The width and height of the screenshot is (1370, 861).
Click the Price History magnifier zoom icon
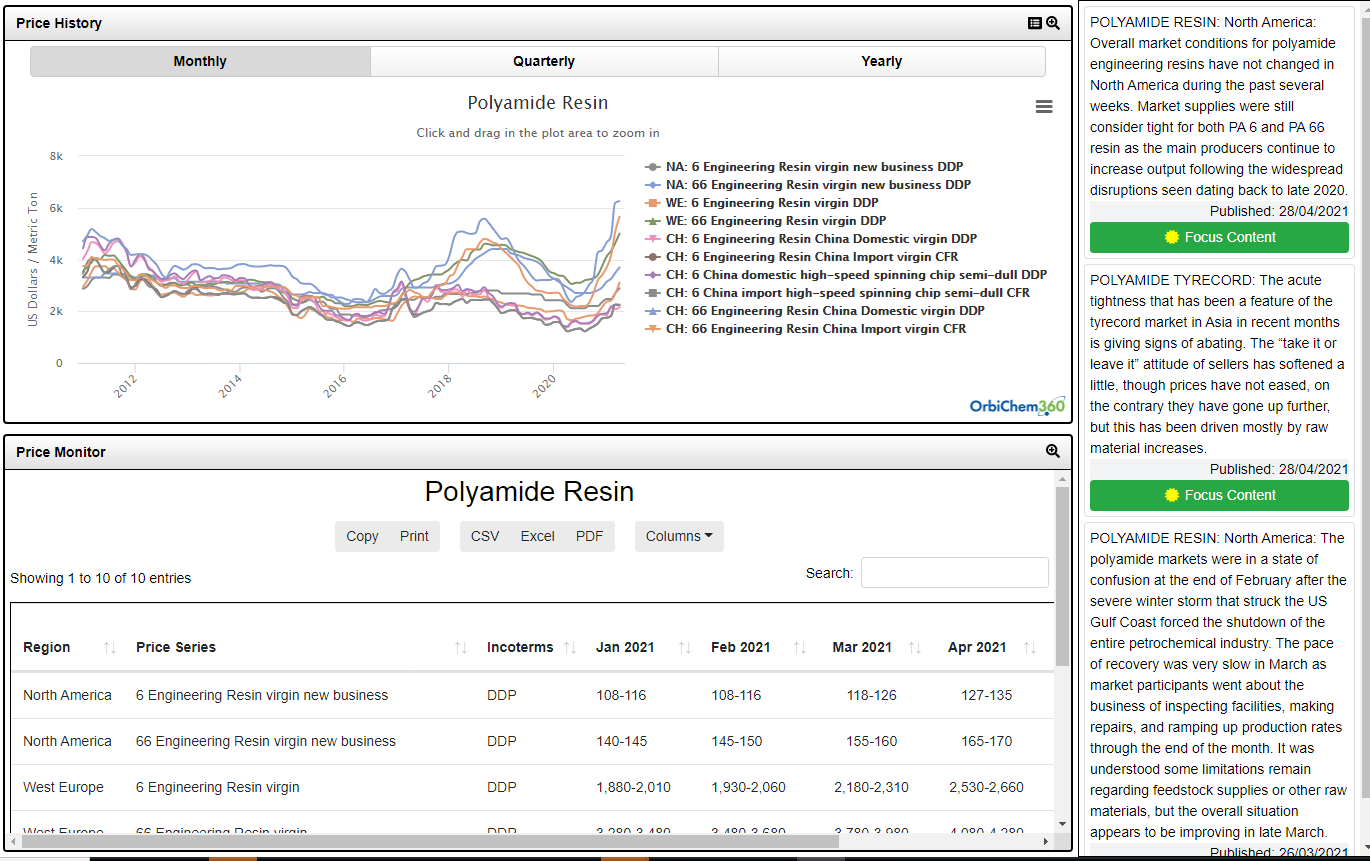1053,23
